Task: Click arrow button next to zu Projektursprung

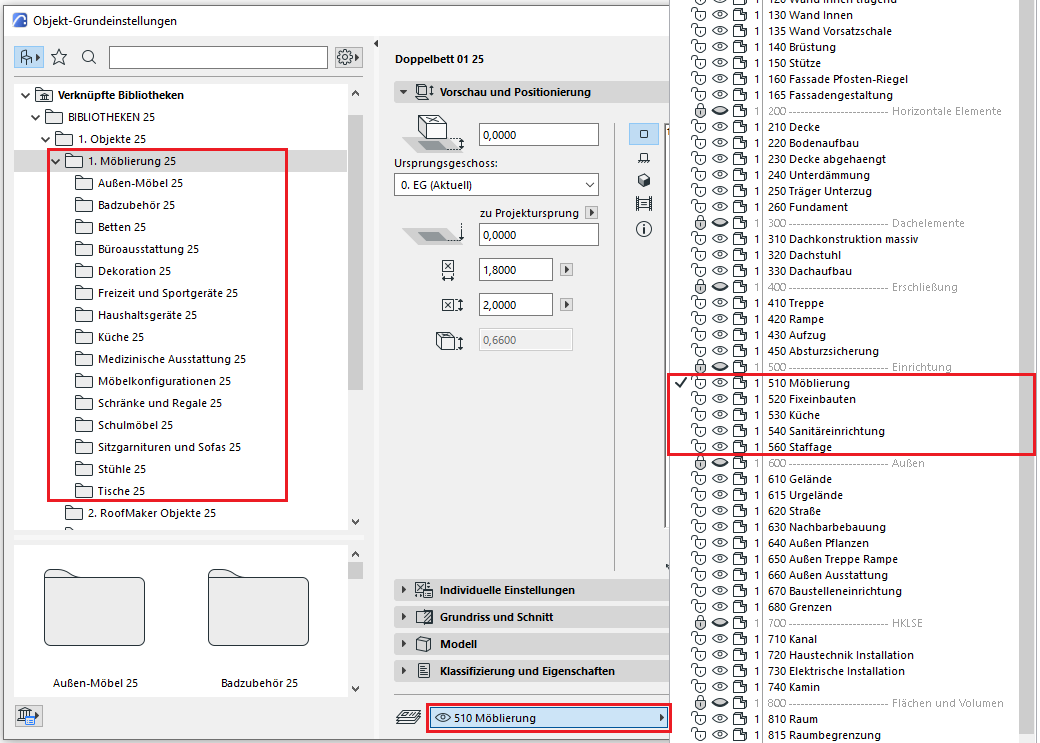Action: 591,213
